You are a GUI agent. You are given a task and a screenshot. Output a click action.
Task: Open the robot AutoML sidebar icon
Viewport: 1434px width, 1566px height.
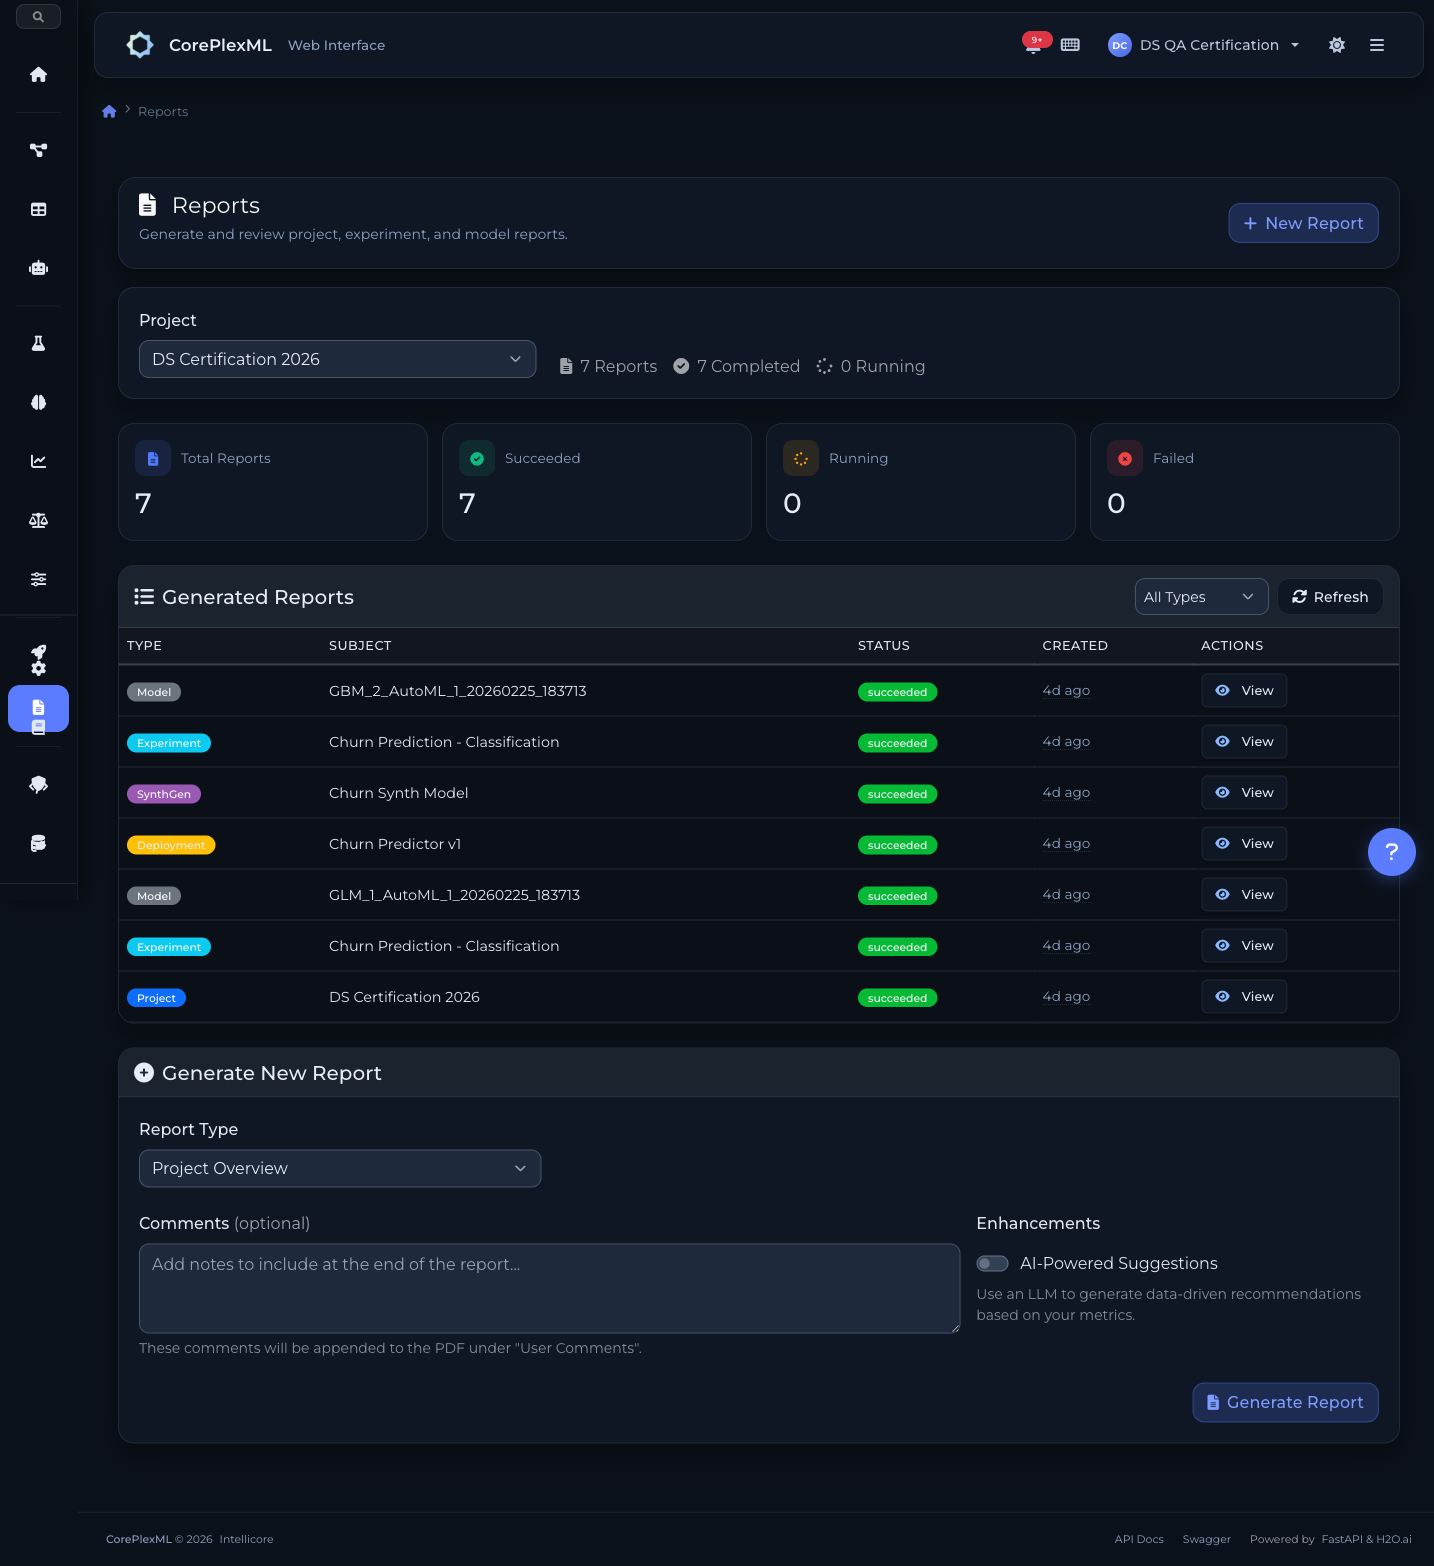[x=38, y=267]
